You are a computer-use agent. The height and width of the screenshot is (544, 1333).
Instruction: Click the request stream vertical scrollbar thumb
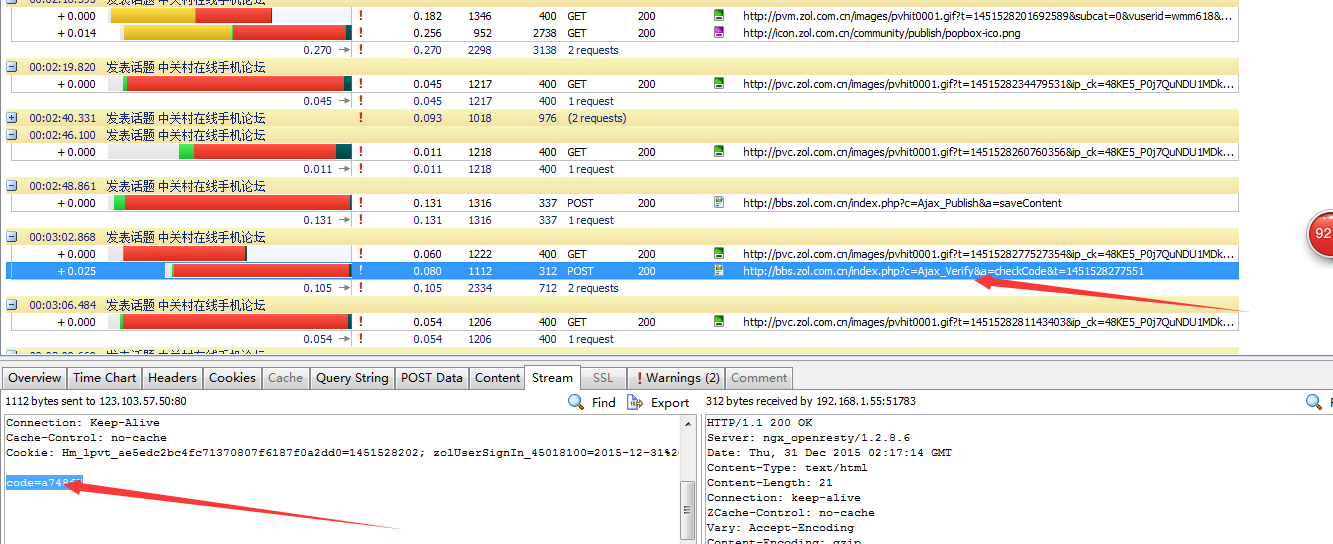pos(688,508)
